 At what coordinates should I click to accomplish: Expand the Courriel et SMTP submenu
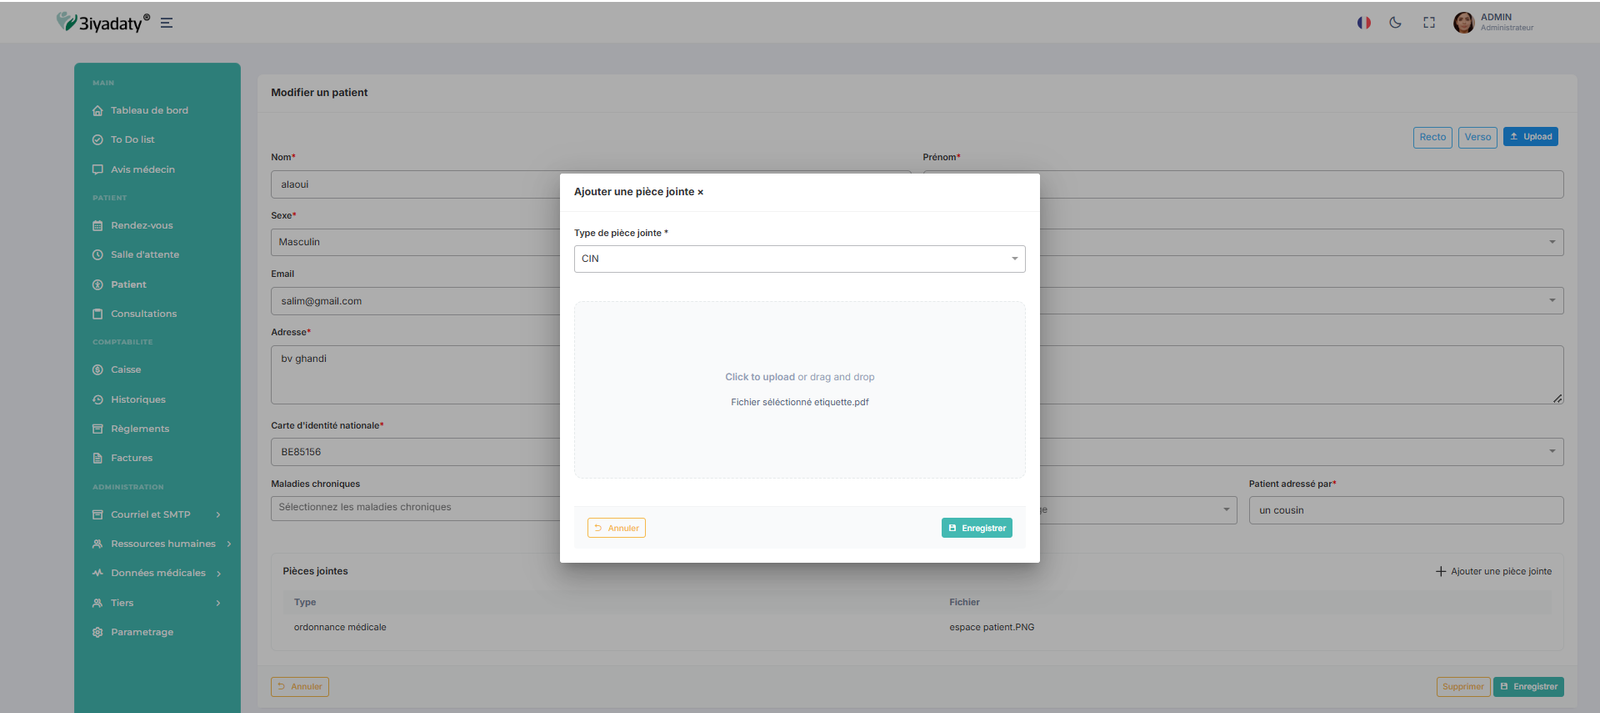coord(150,515)
